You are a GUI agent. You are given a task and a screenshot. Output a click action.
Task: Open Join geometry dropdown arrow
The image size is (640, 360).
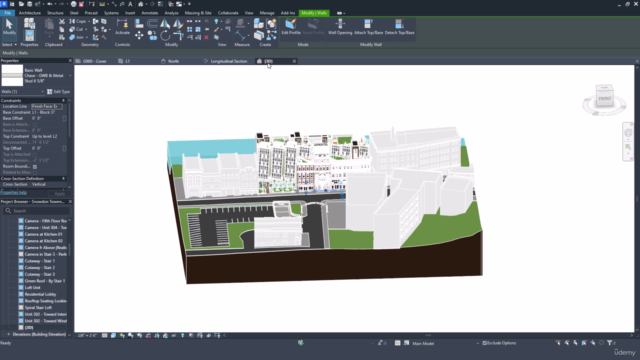pos(87,37)
